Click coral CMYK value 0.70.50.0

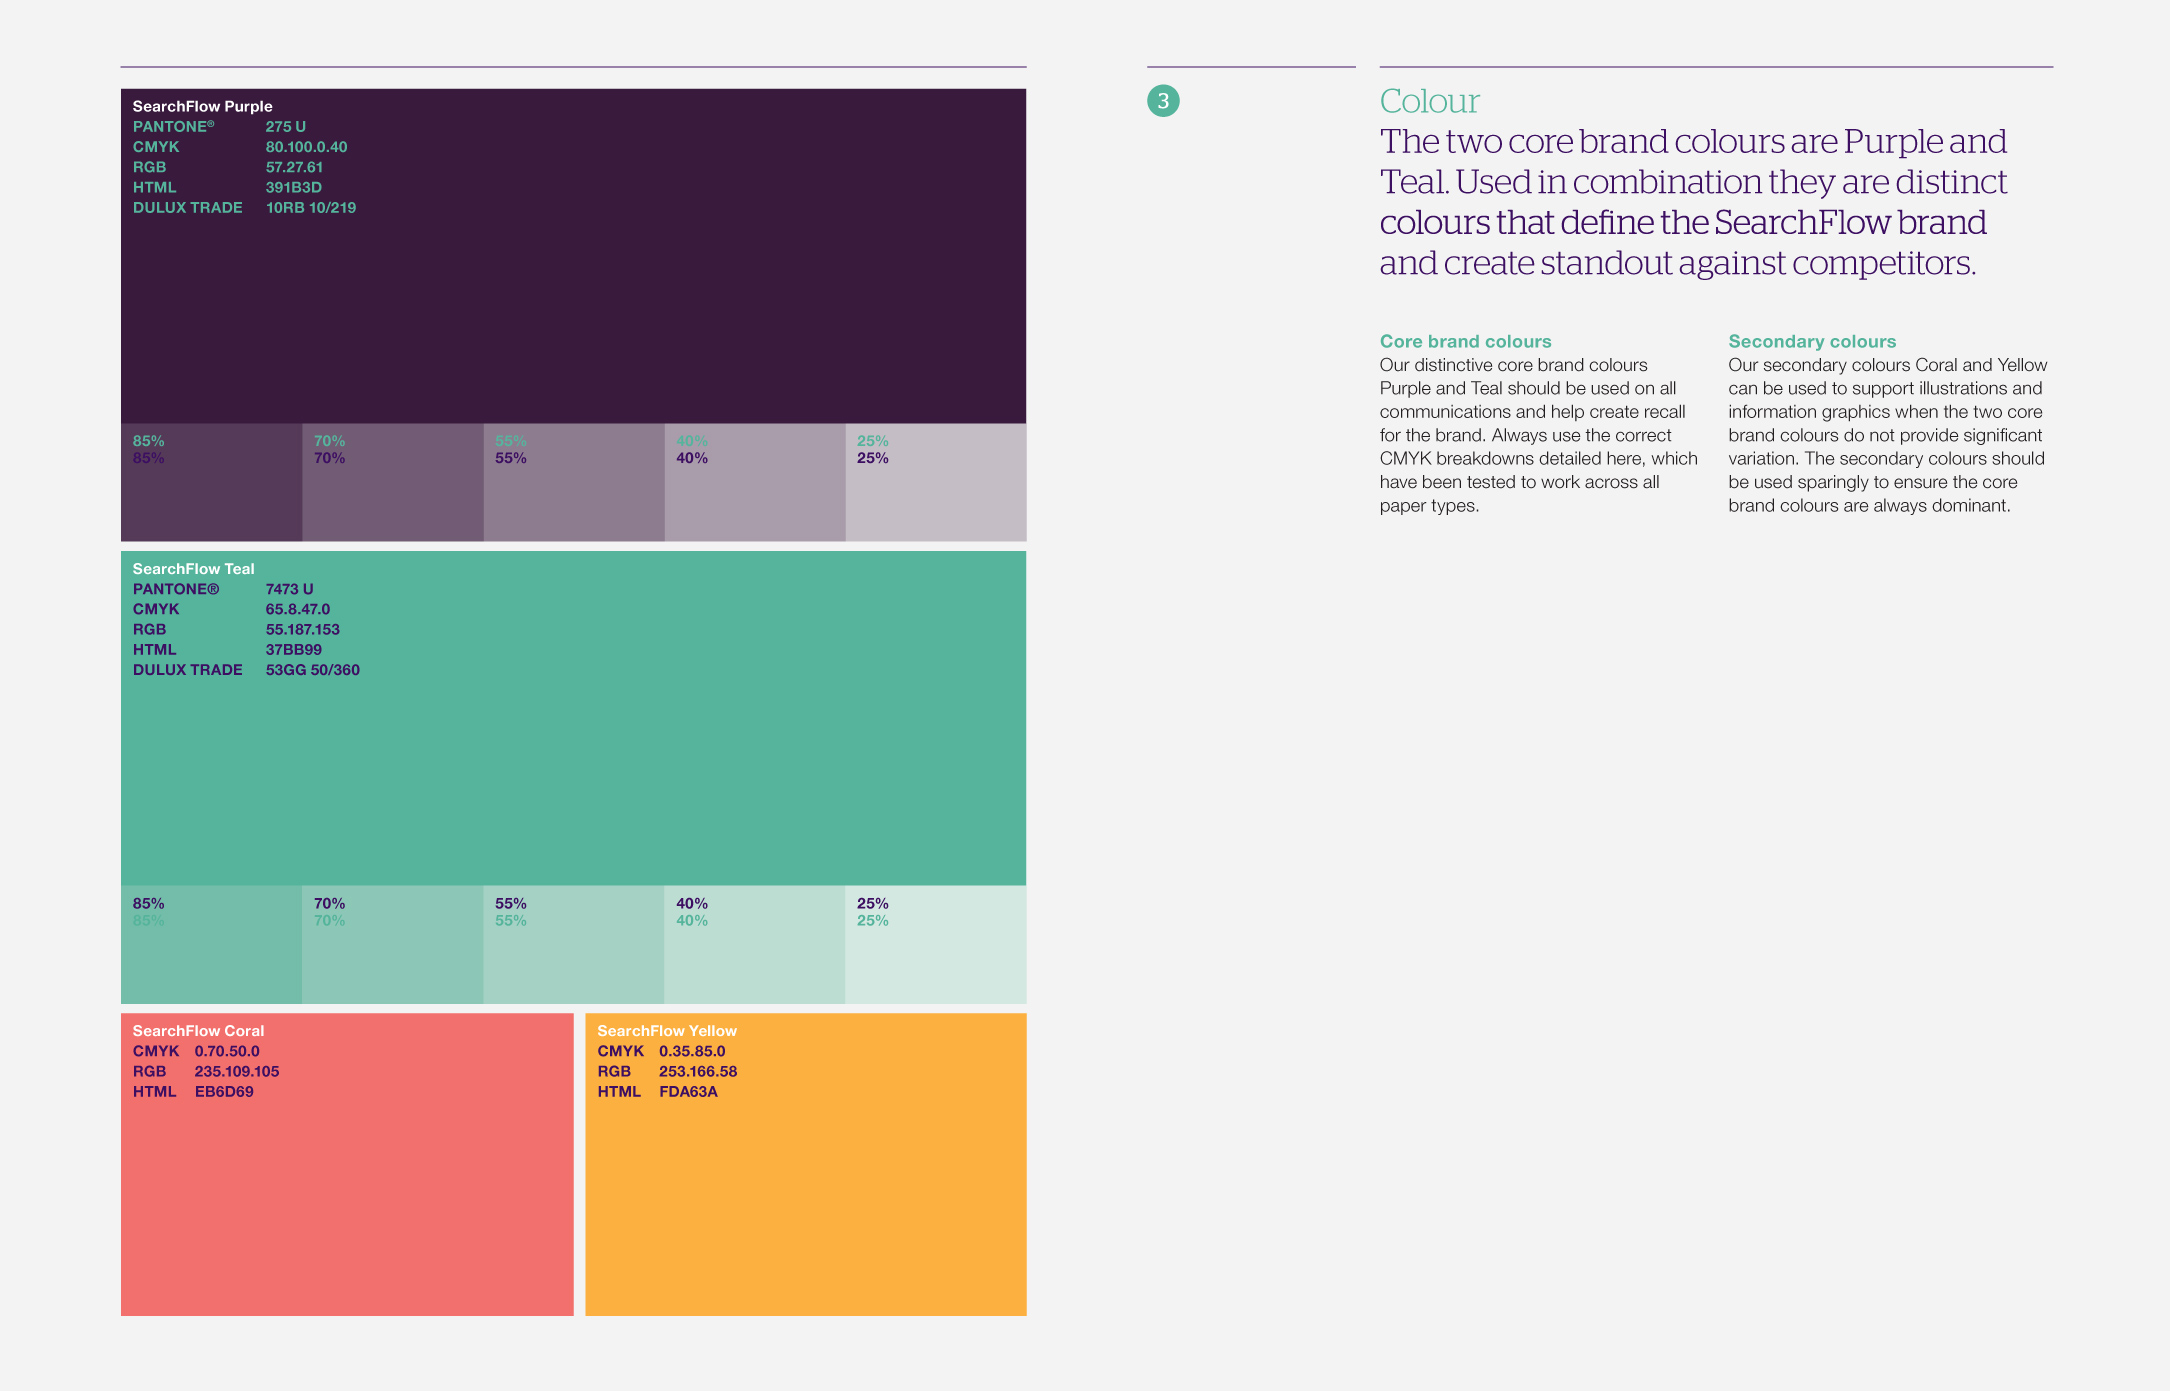click(x=227, y=1051)
